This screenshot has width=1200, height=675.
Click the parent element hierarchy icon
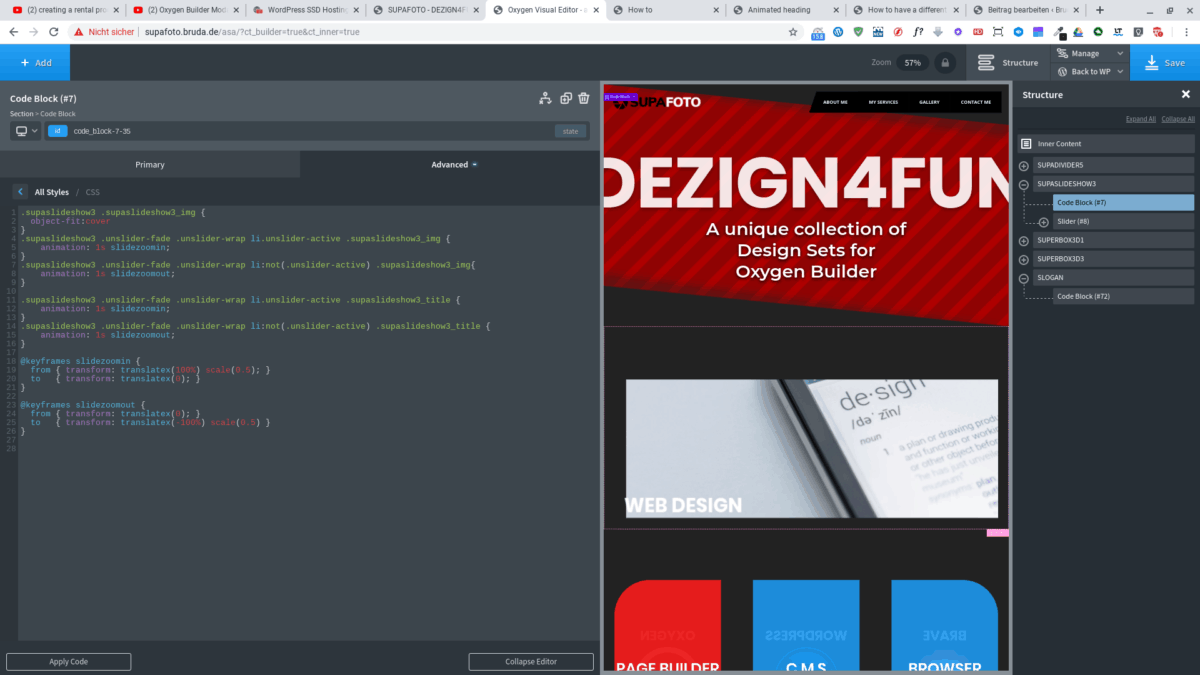pyautogui.click(x=545, y=98)
